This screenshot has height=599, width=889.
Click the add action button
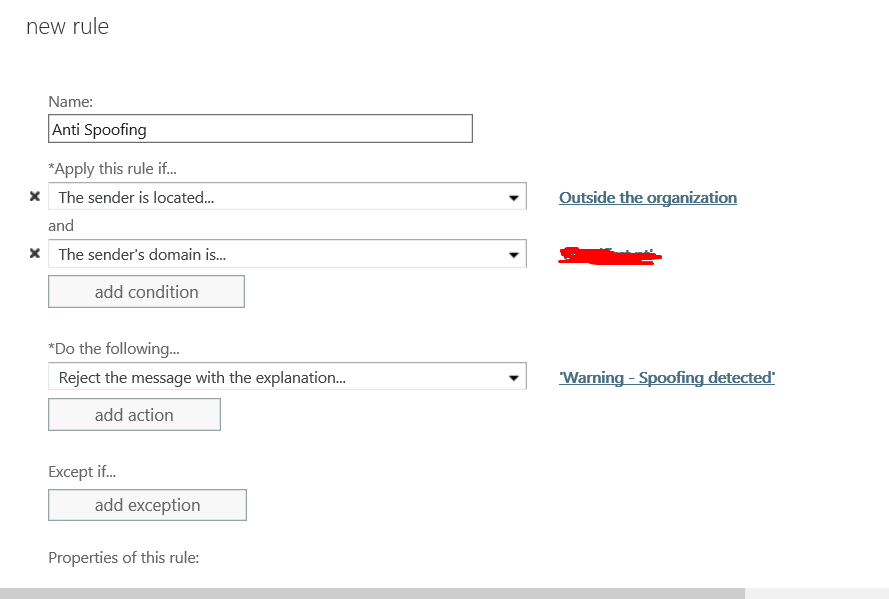(x=134, y=413)
